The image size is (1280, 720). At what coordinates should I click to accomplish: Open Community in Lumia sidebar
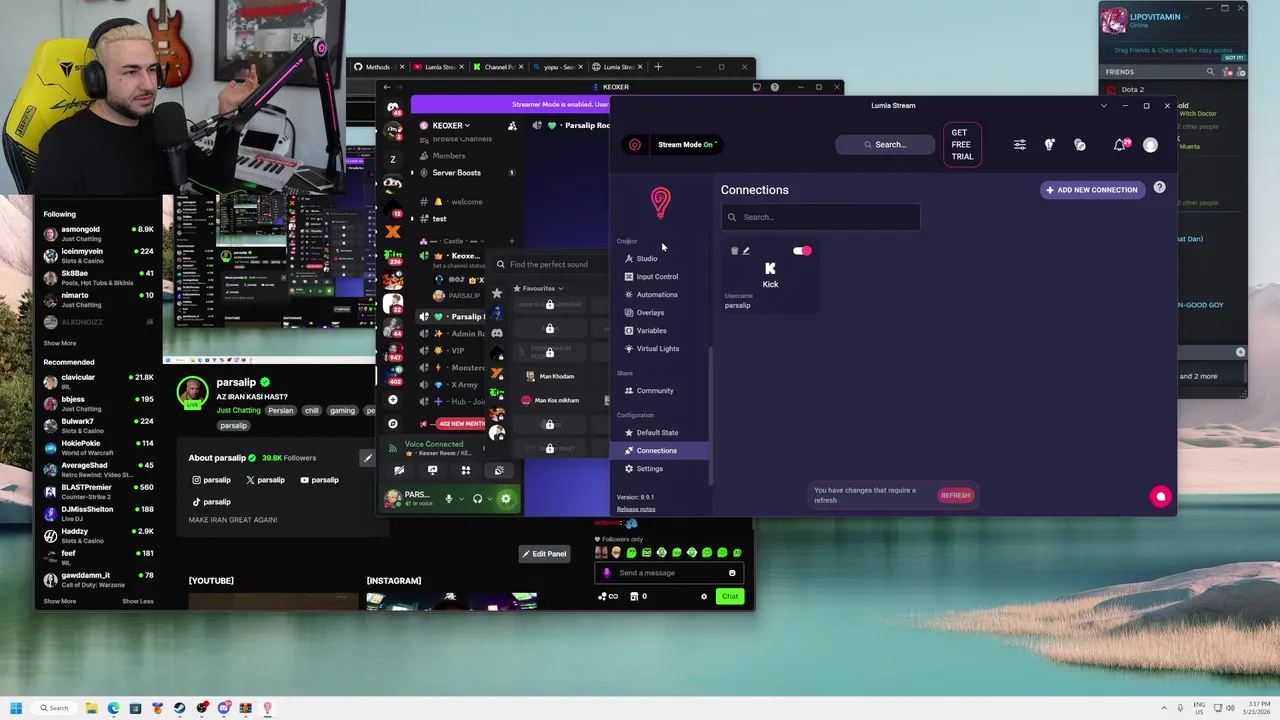[x=660, y=391]
